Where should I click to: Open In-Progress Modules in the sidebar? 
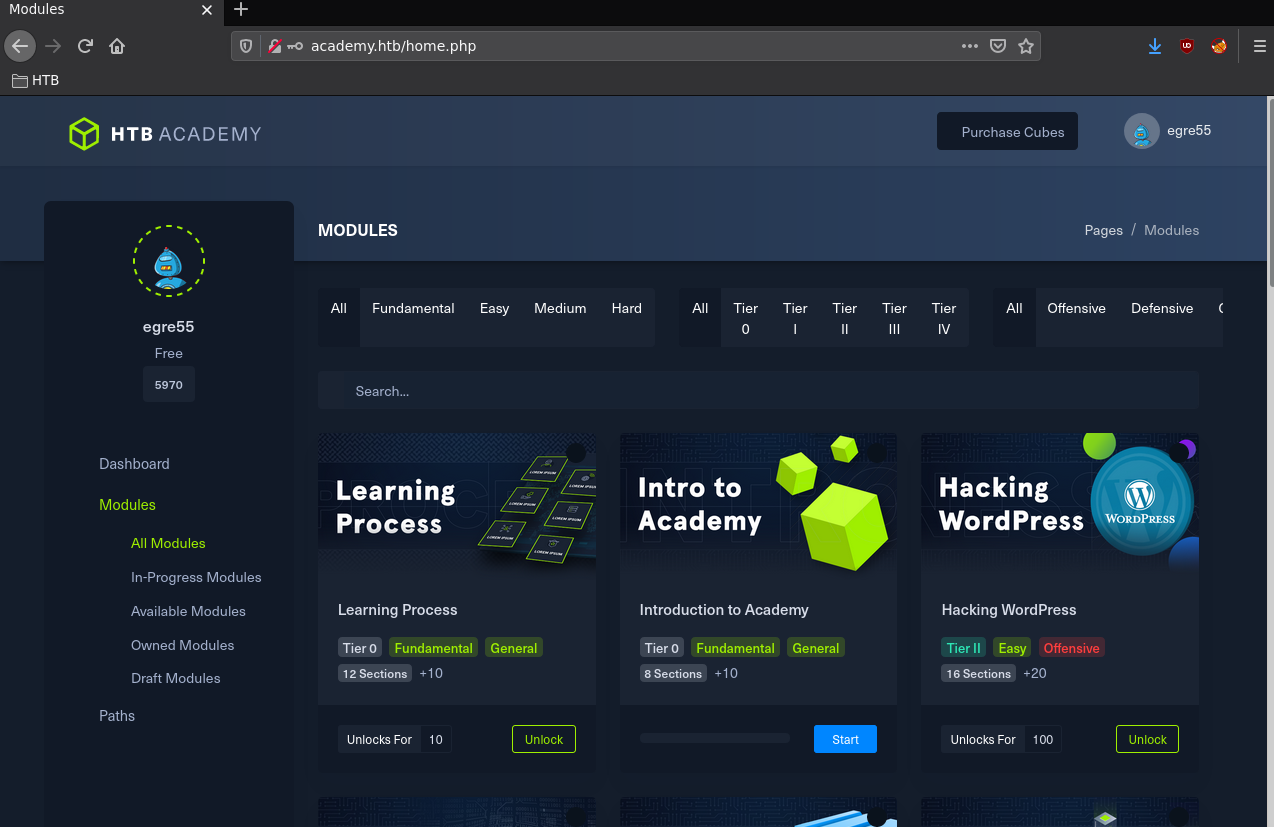click(196, 577)
